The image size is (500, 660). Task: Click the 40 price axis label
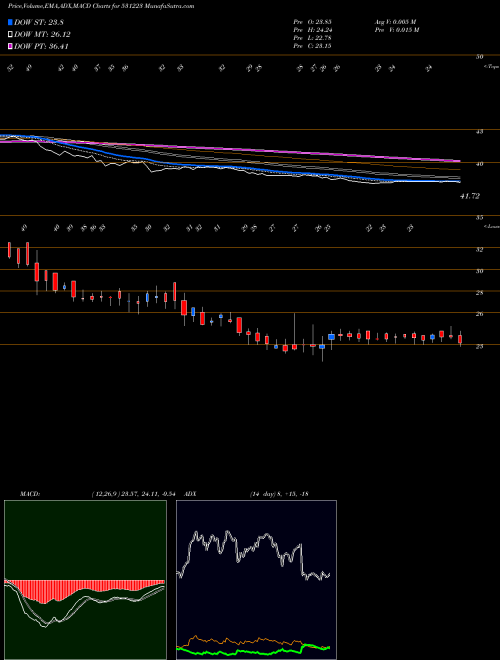point(479,164)
